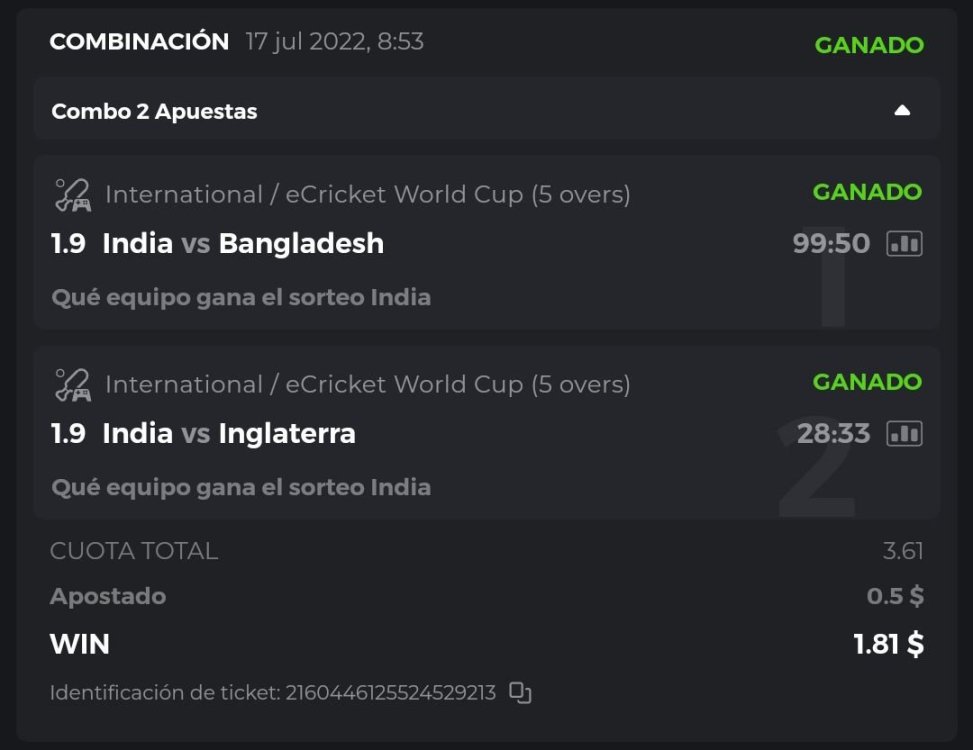Copy the ticket identification number
973x750 pixels.
click(x=520, y=692)
